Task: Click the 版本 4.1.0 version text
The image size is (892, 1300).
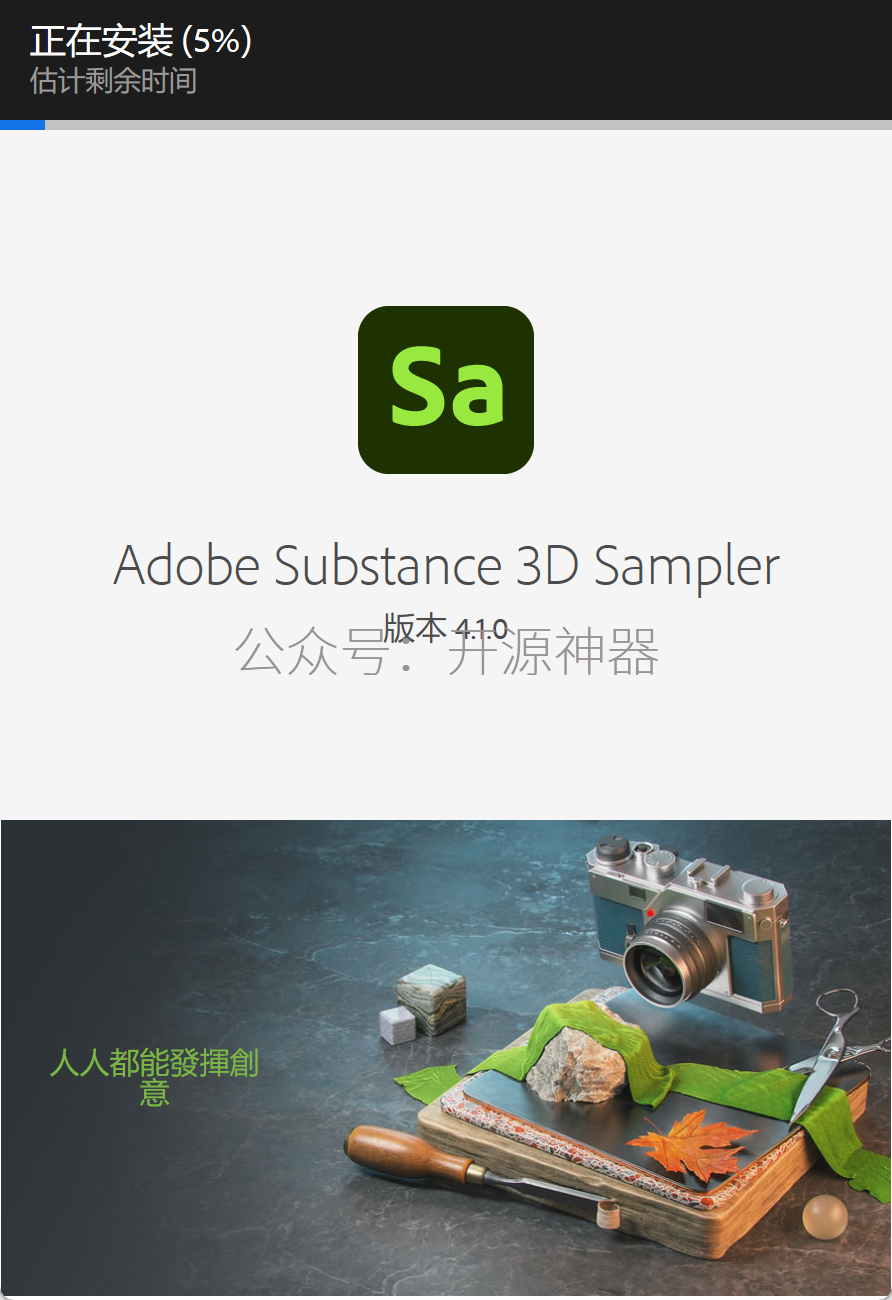Action: 446,628
